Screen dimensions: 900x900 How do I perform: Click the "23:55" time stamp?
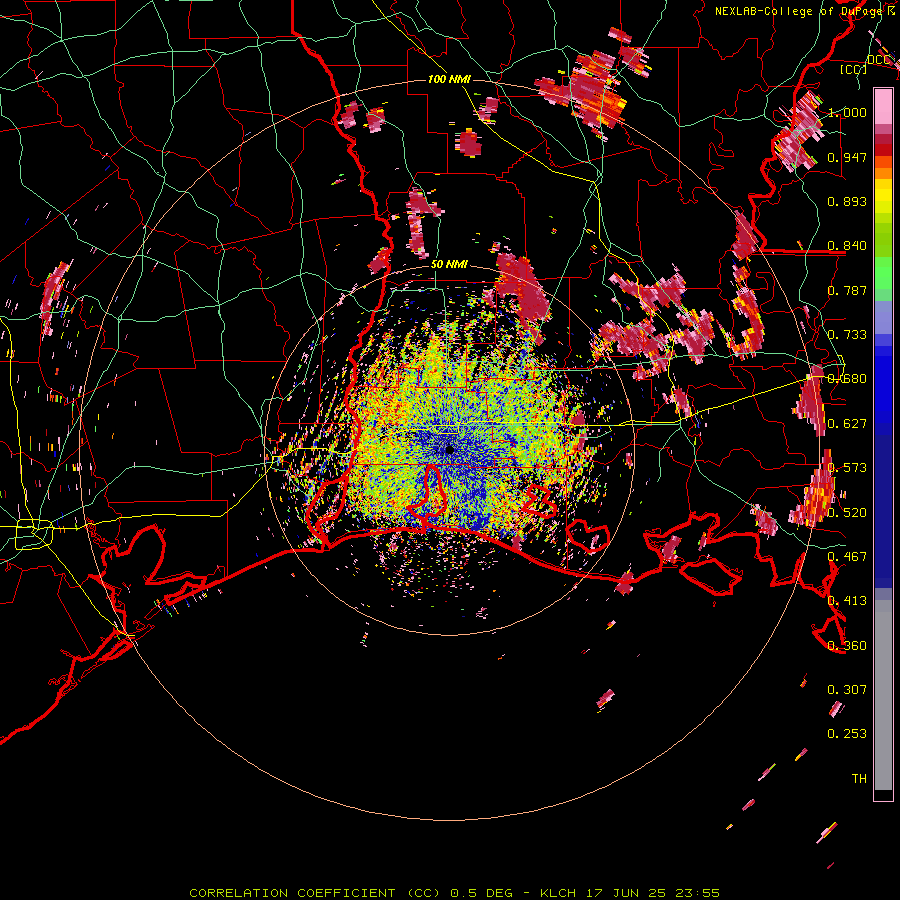(x=697, y=893)
